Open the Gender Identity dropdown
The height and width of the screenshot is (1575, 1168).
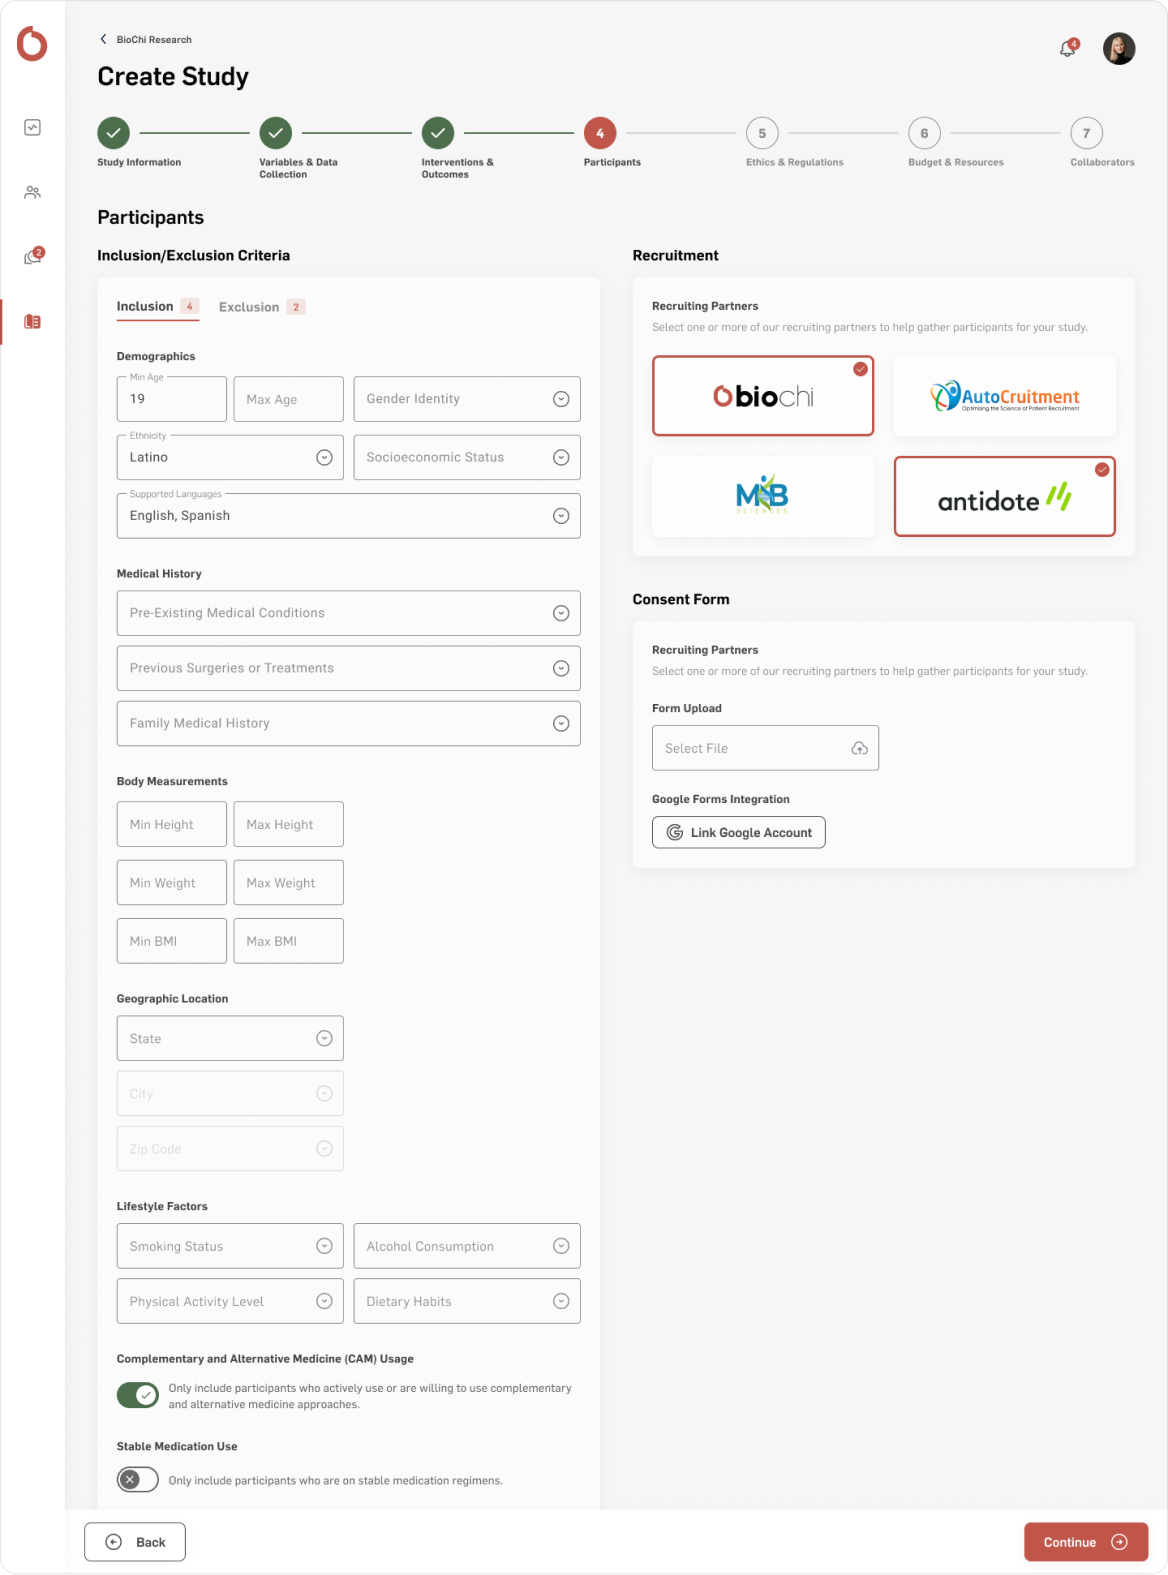(467, 399)
